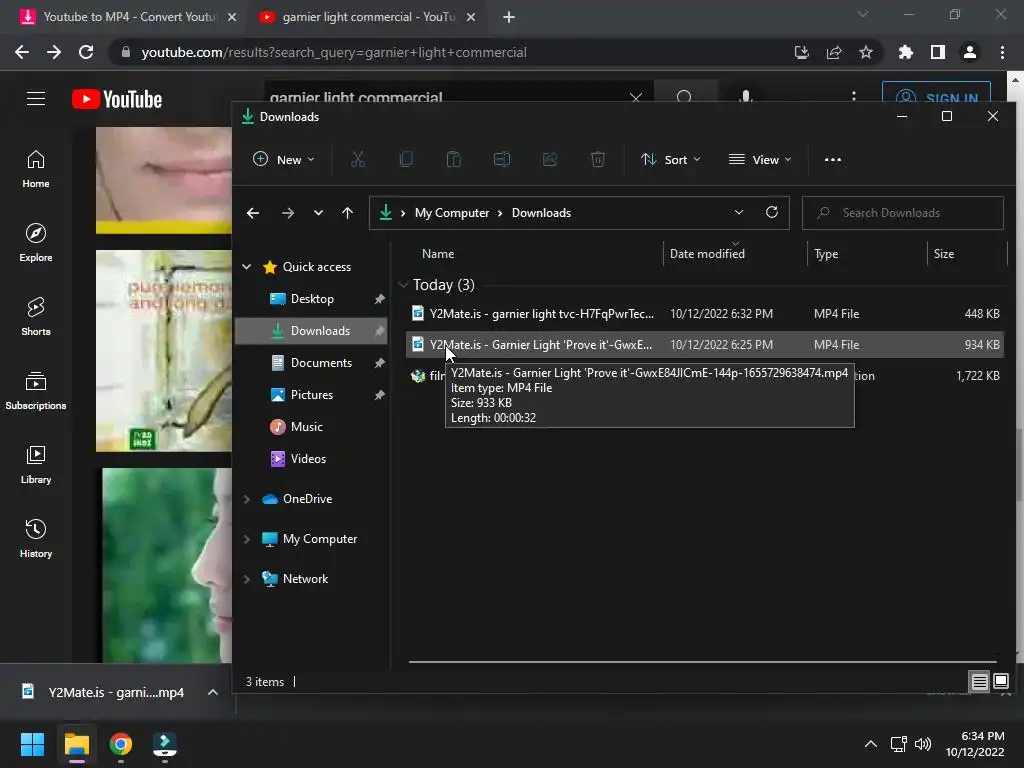
Task: Open Chrome extensions puzzle icon
Action: [x=906, y=52]
